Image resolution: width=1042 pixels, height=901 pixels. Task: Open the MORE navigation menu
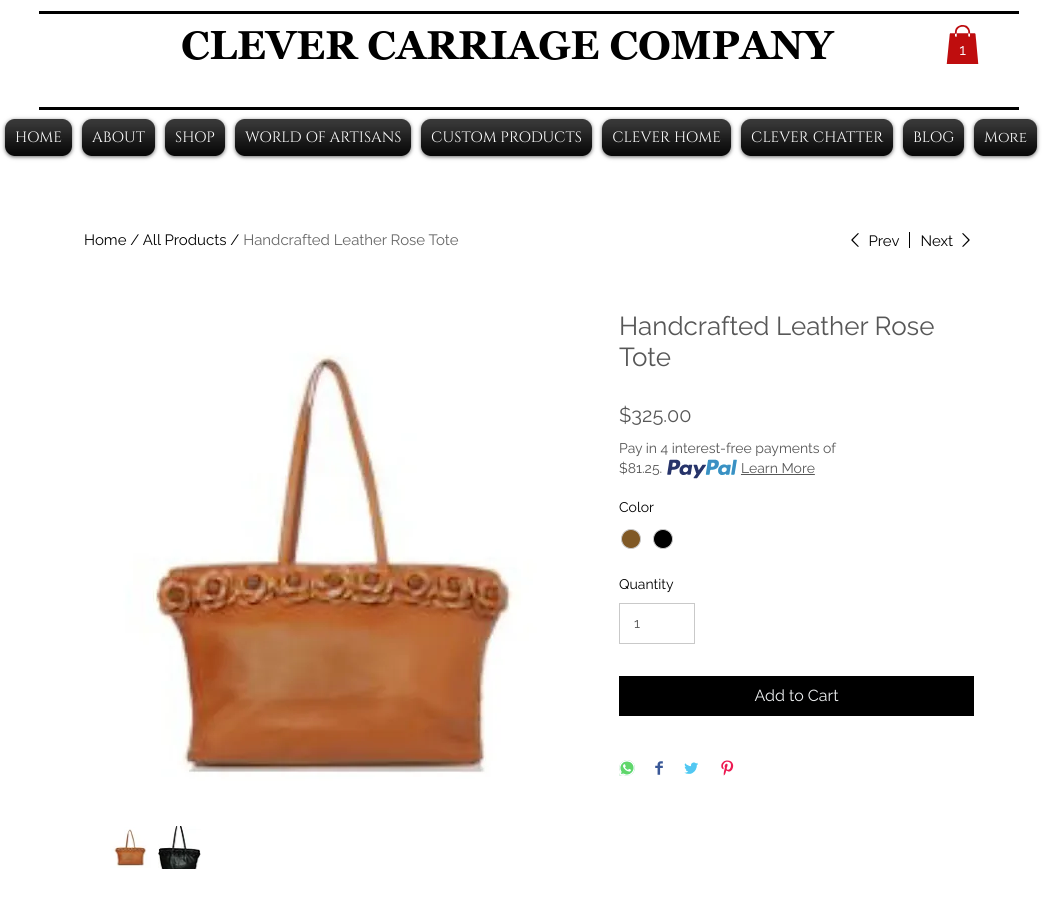(1005, 138)
